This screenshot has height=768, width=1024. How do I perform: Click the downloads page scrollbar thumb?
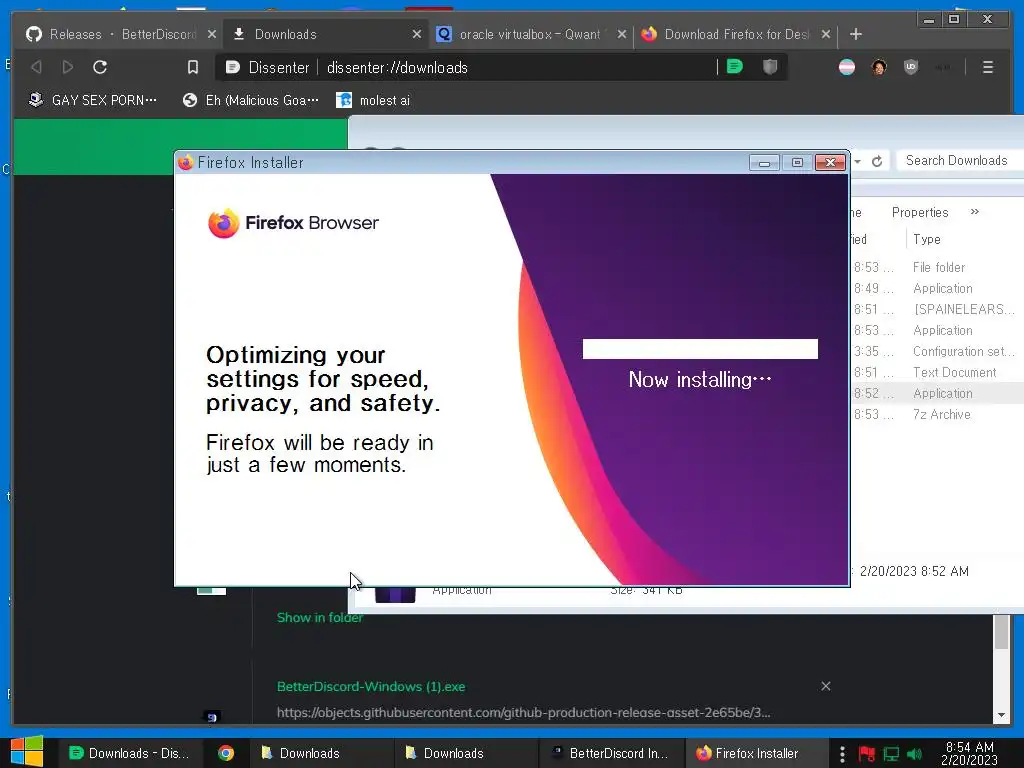(x=1001, y=632)
